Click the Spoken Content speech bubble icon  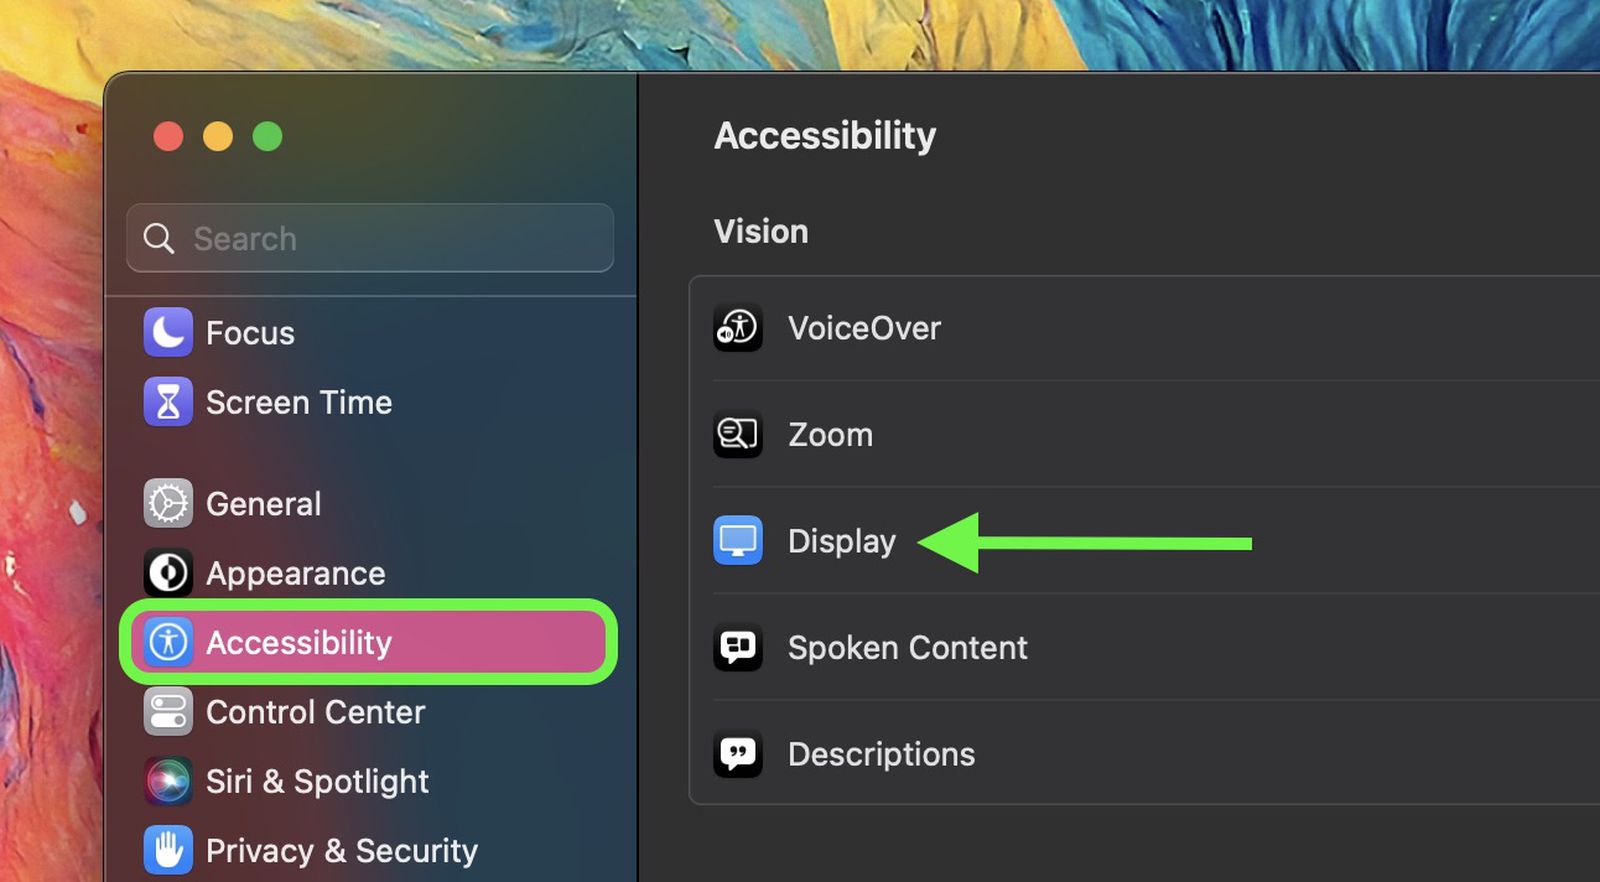737,647
